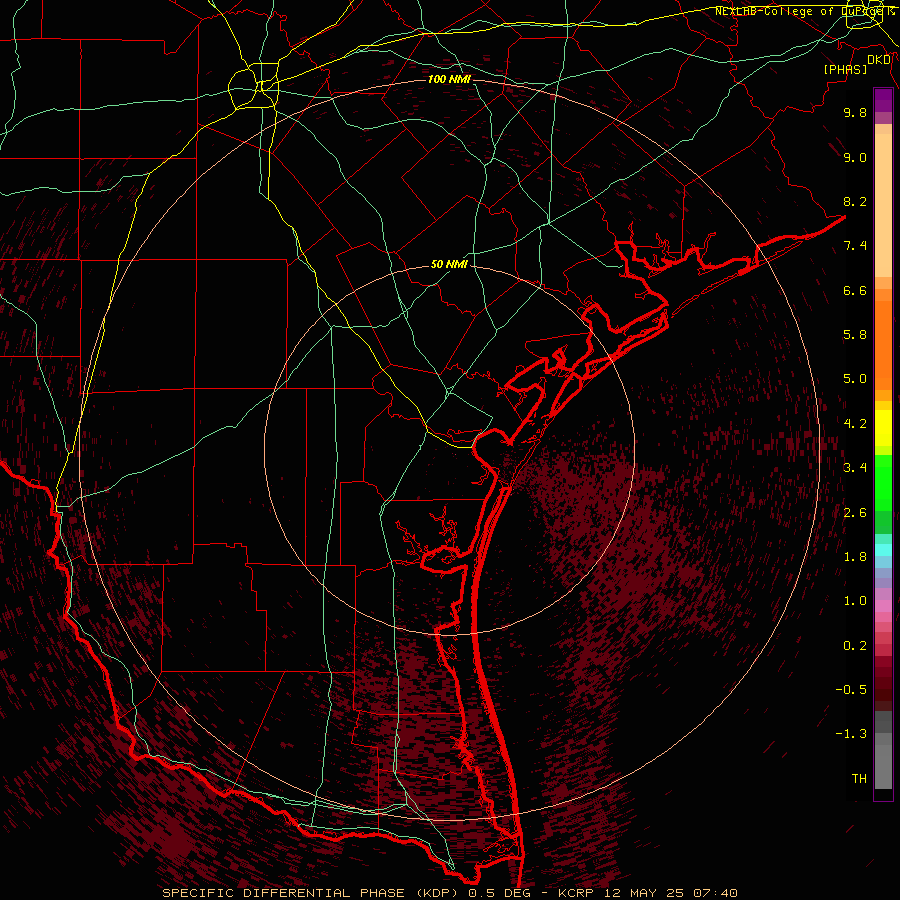Viewport: 900px width, 900px height.
Task: Click the KCRP radar site identifier
Action: [x=577, y=893]
